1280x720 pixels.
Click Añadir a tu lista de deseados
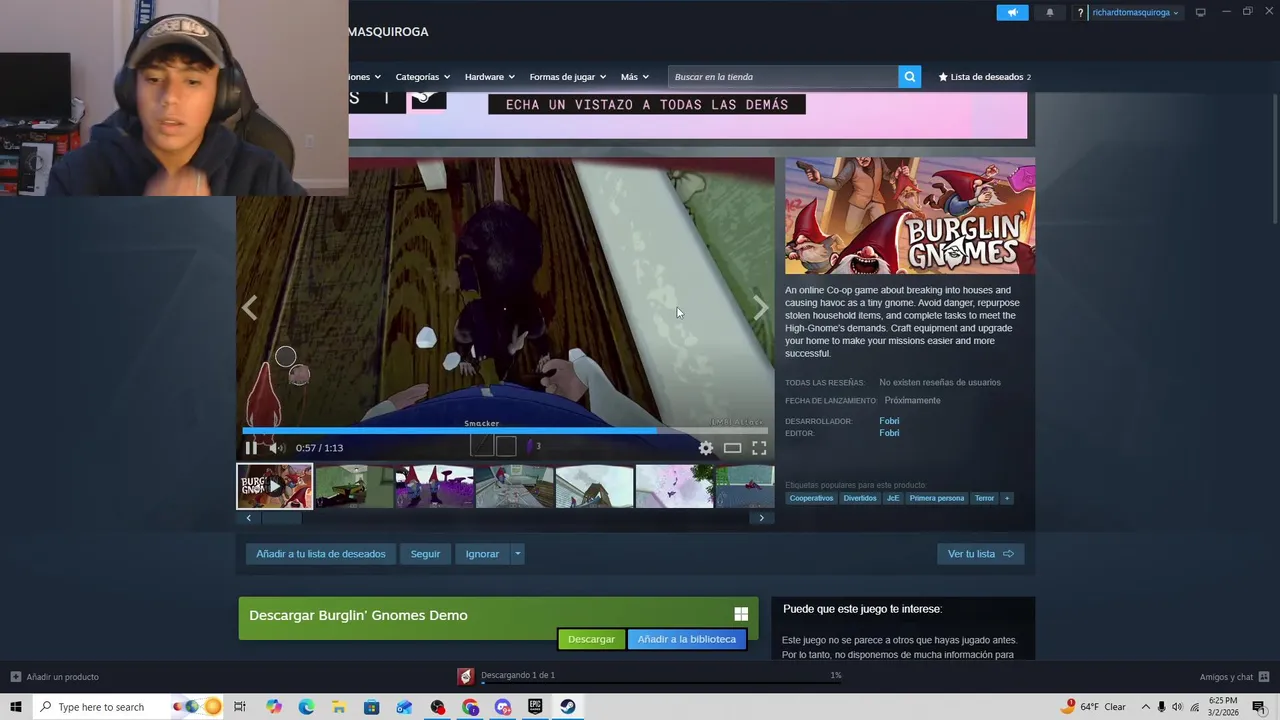[x=321, y=554]
